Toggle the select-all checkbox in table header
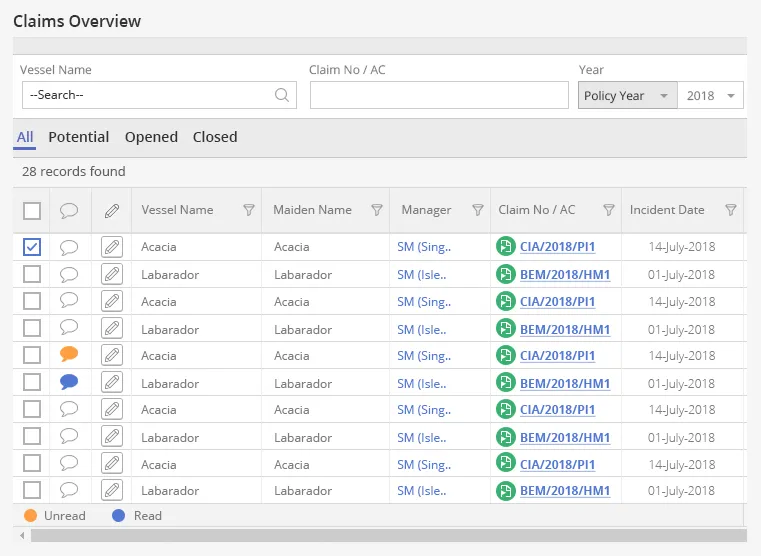This screenshot has width=761, height=556. [x=32, y=211]
